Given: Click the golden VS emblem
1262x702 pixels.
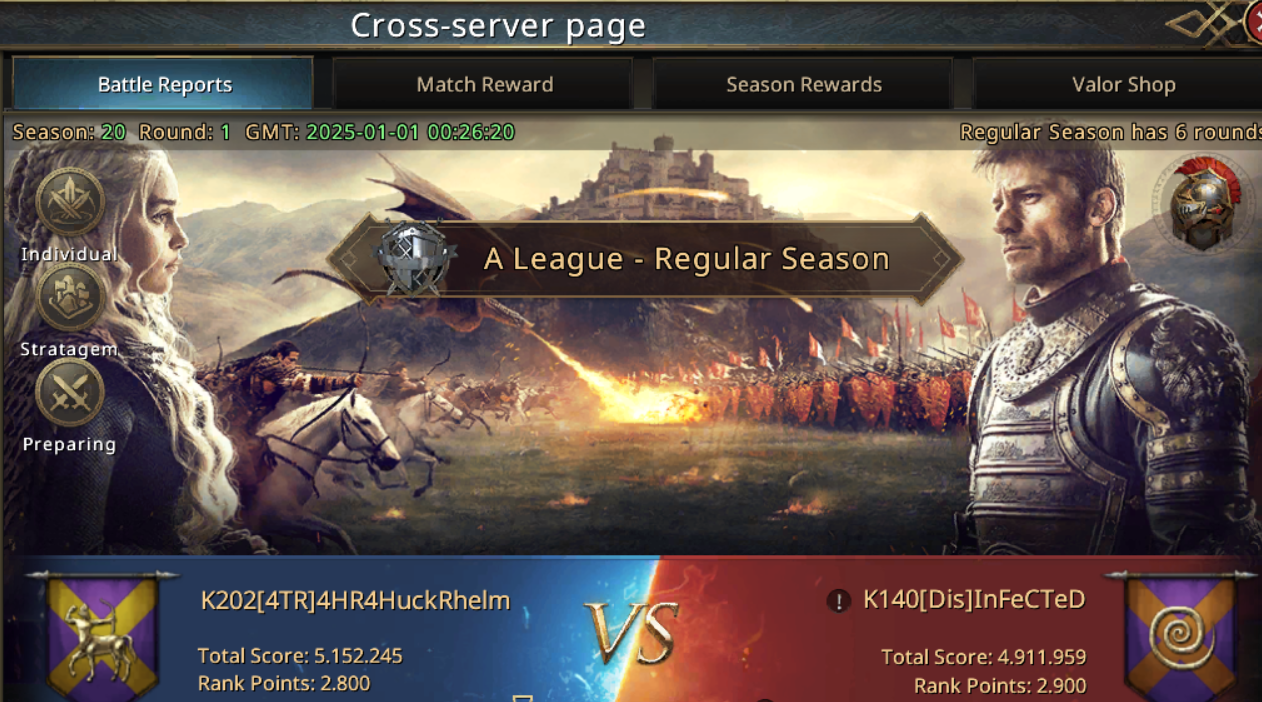Looking at the screenshot, I should pos(632,633).
